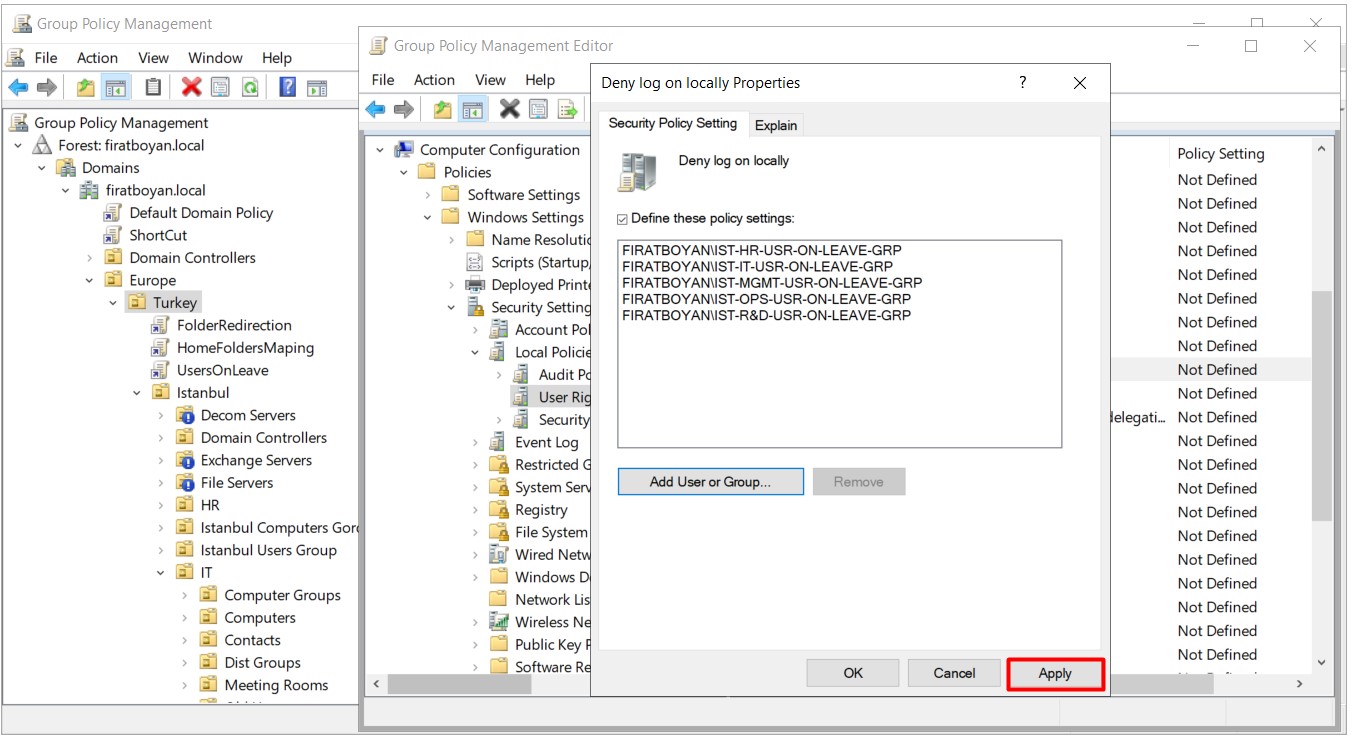Click the Forest: firatboyan.local tree icon
This screenshot has height=740, width=1353.
pos(42,145)
